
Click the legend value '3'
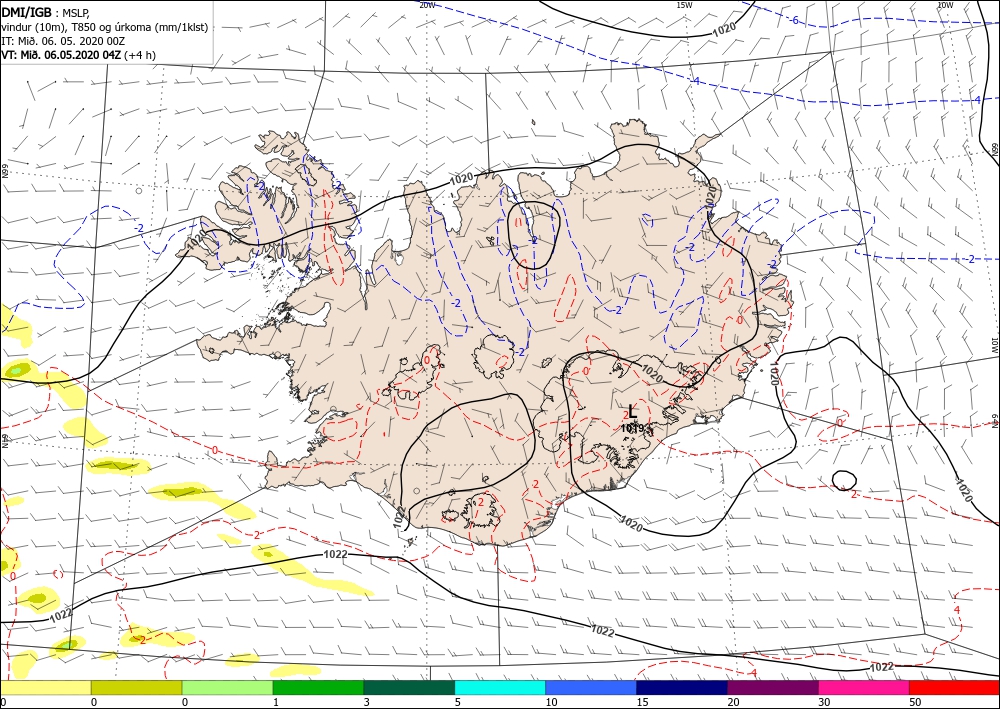[367, 702]
